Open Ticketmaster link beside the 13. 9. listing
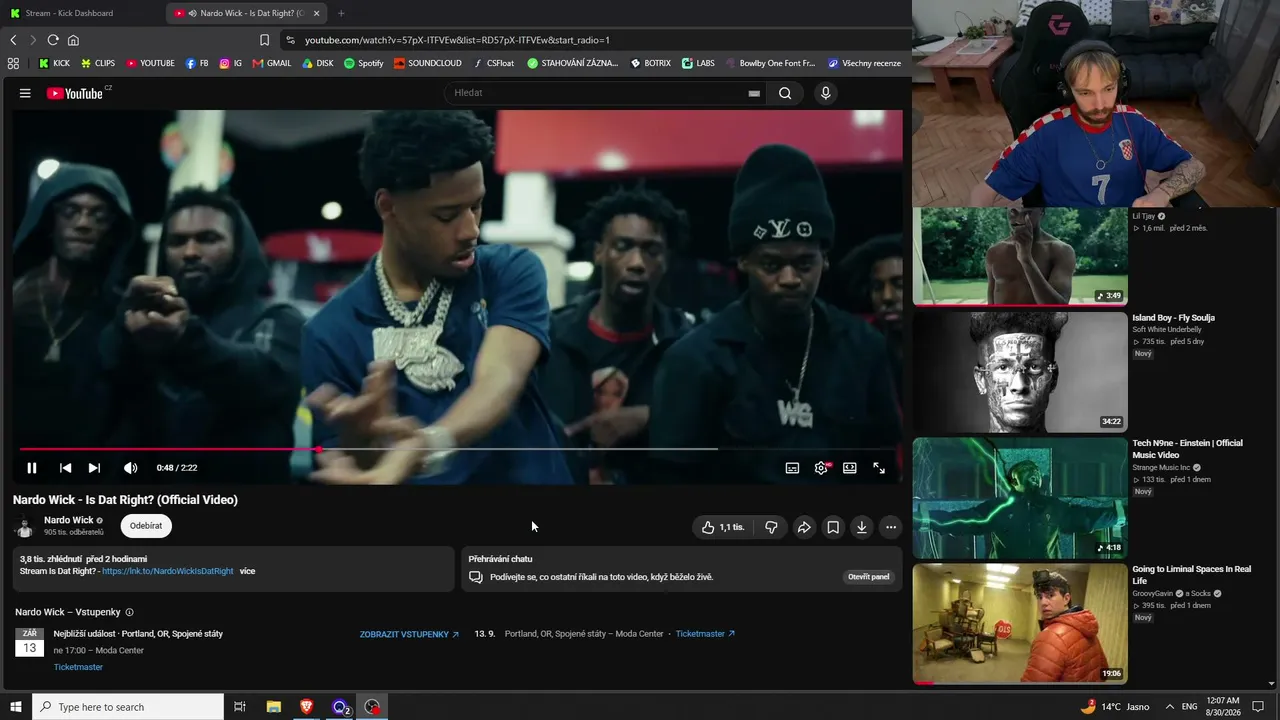This screenshot has width=1280, height=720. tap(705, 634)
